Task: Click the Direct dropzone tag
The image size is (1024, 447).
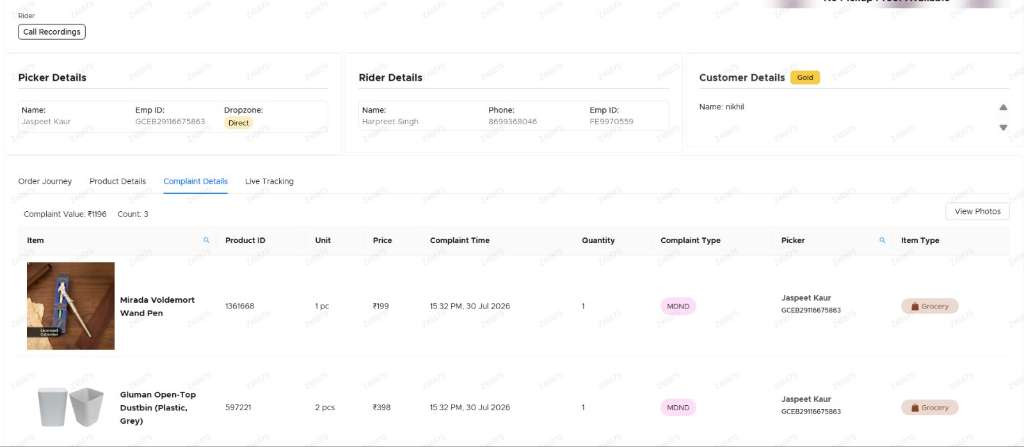Action: 238,123
